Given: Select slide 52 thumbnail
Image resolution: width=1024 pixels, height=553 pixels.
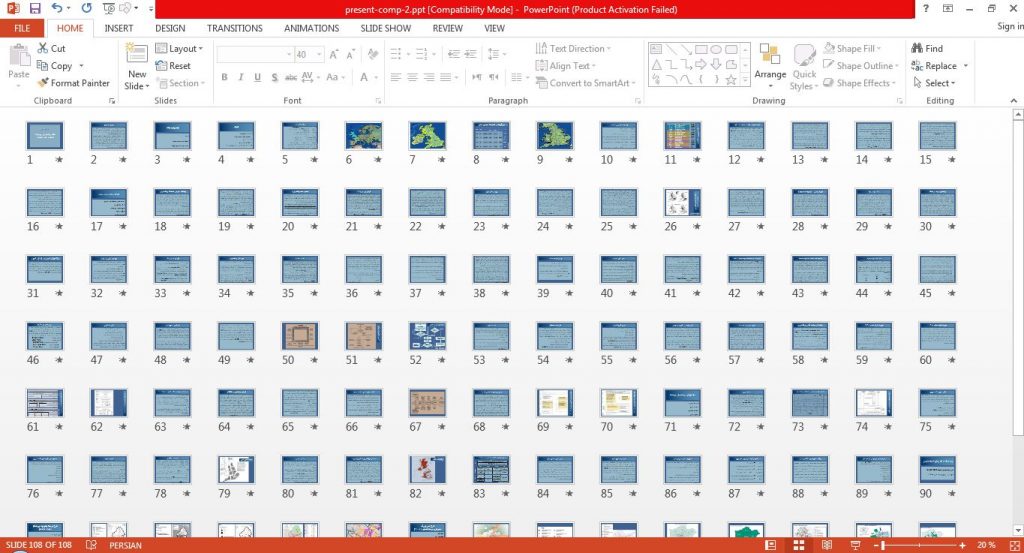Looking at the screenshot, I should coord(427,336).
